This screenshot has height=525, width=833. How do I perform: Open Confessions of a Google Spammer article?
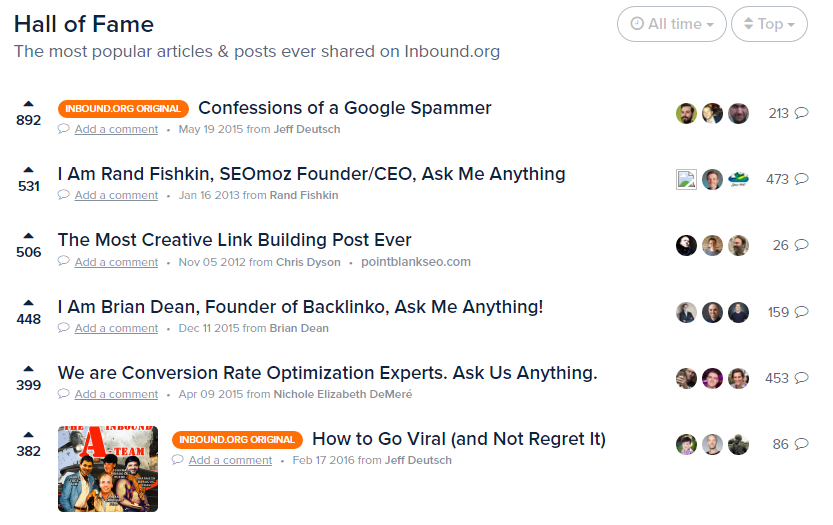pyautogui.click(x=344, y=108)
